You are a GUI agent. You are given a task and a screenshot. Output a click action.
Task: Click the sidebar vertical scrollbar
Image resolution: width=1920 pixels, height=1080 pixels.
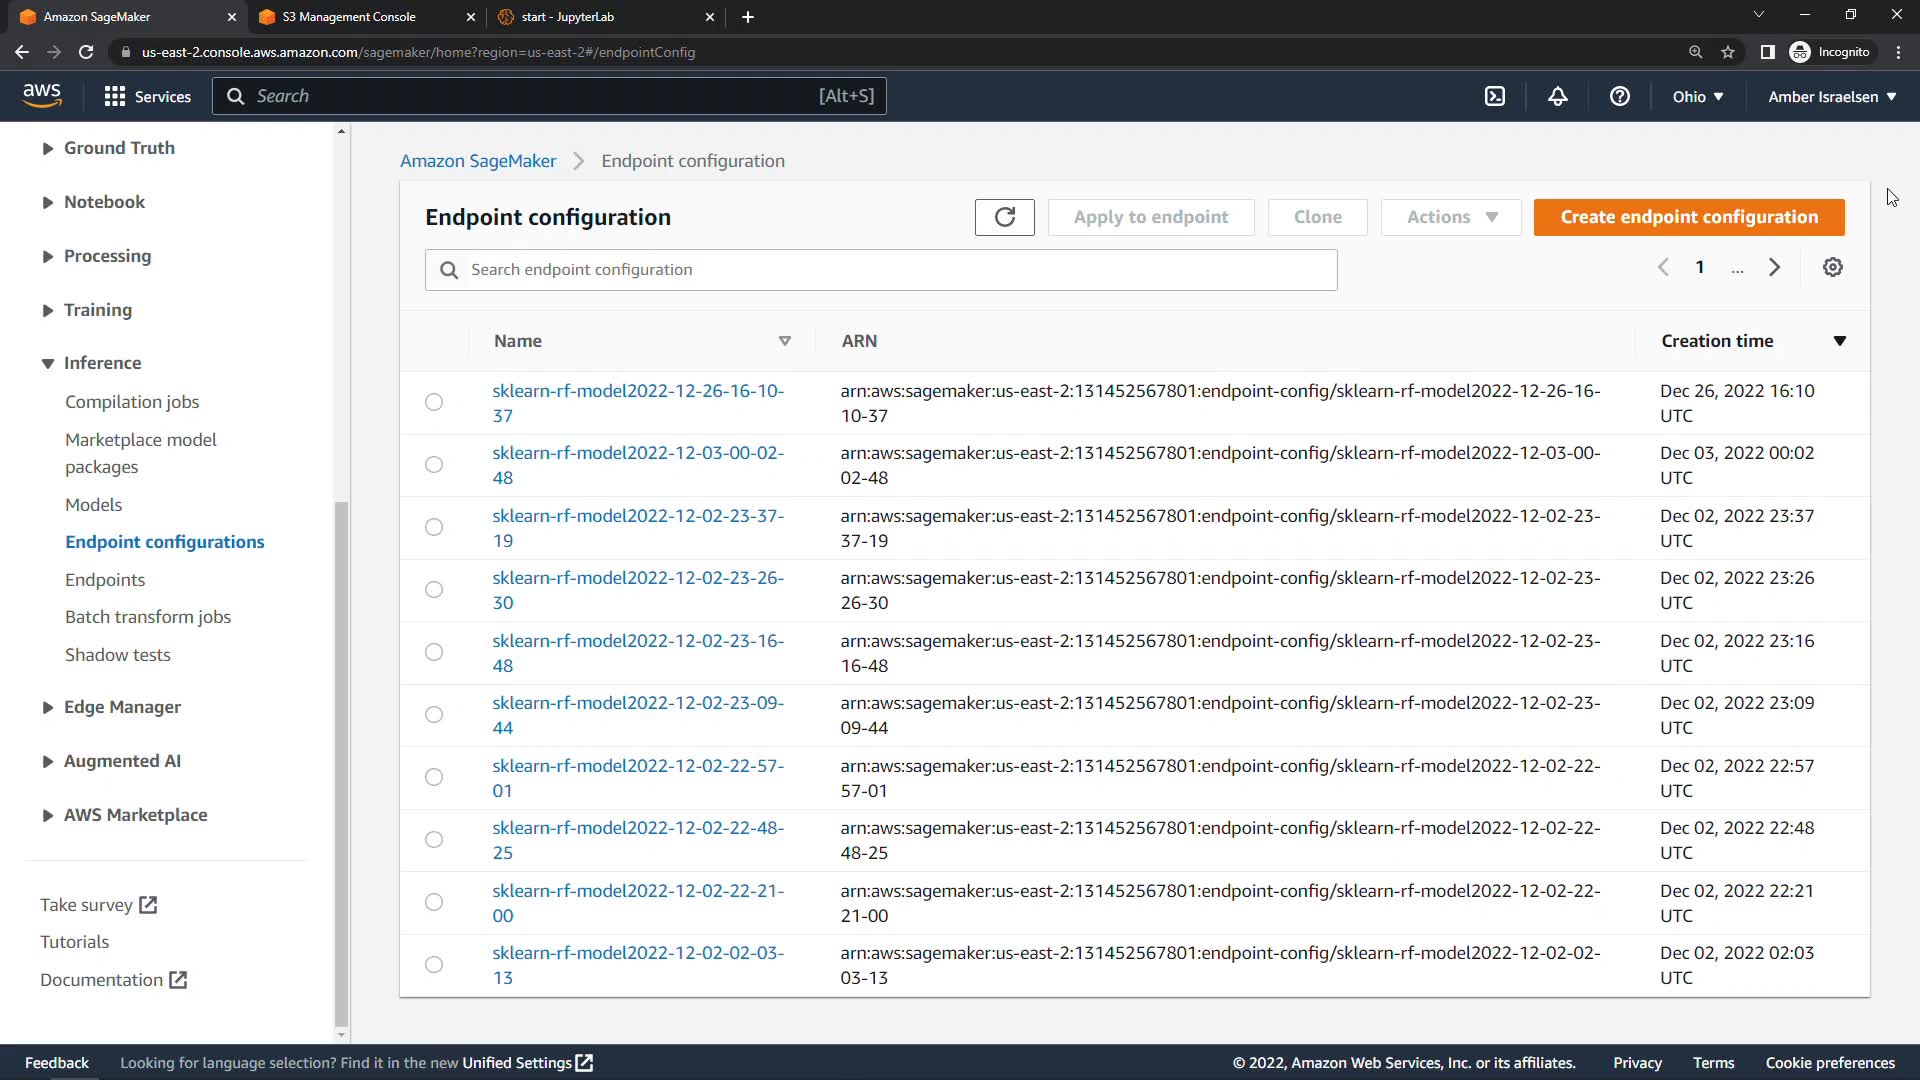(341, 760)
